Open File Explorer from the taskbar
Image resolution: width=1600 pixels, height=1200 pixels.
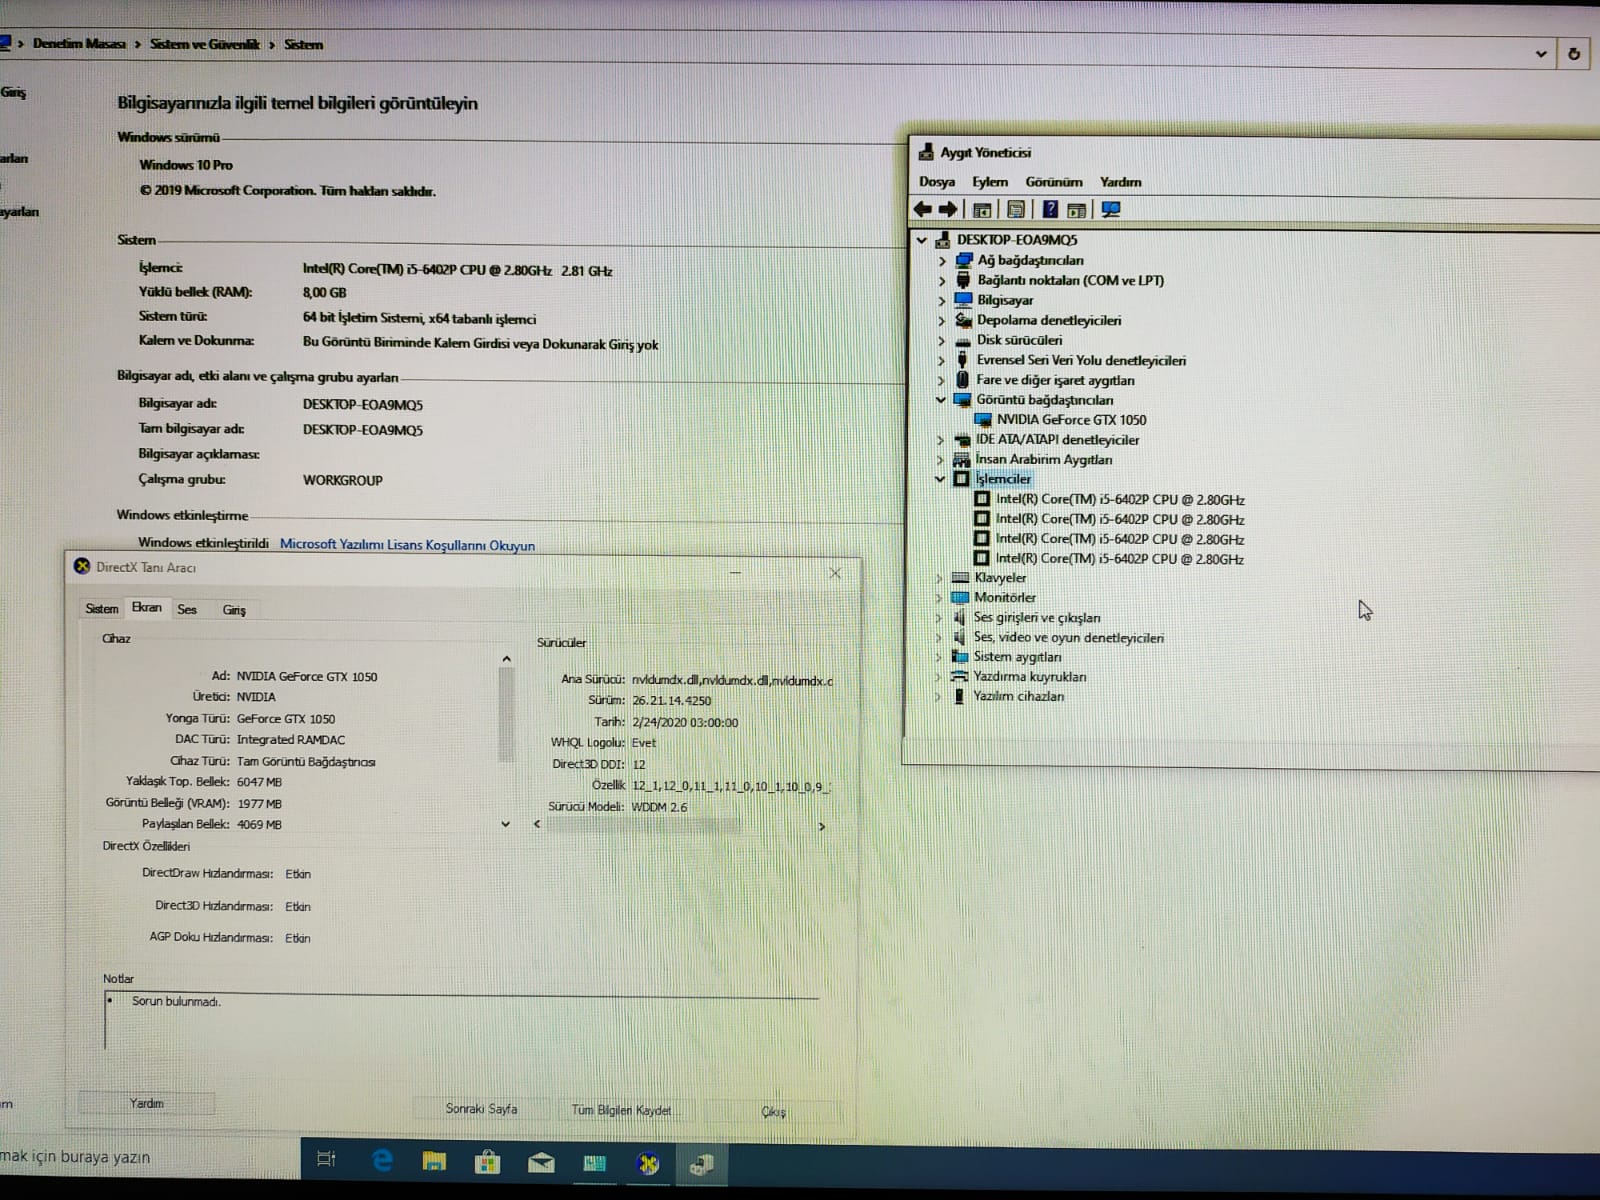click(434, 1161)
